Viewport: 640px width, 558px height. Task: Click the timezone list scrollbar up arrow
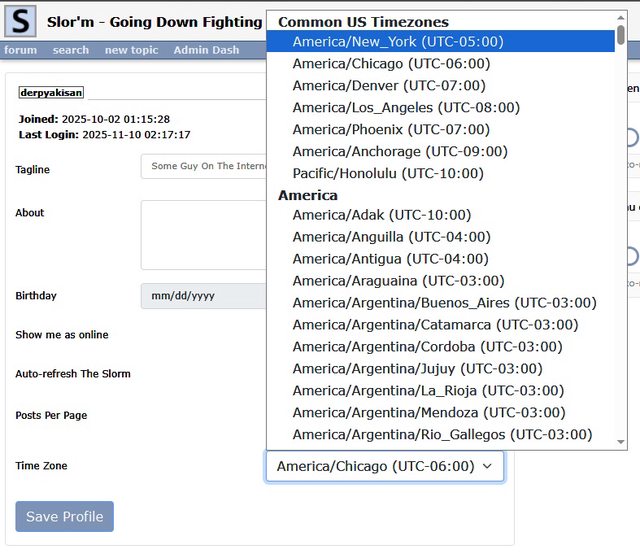pos(621,16)
